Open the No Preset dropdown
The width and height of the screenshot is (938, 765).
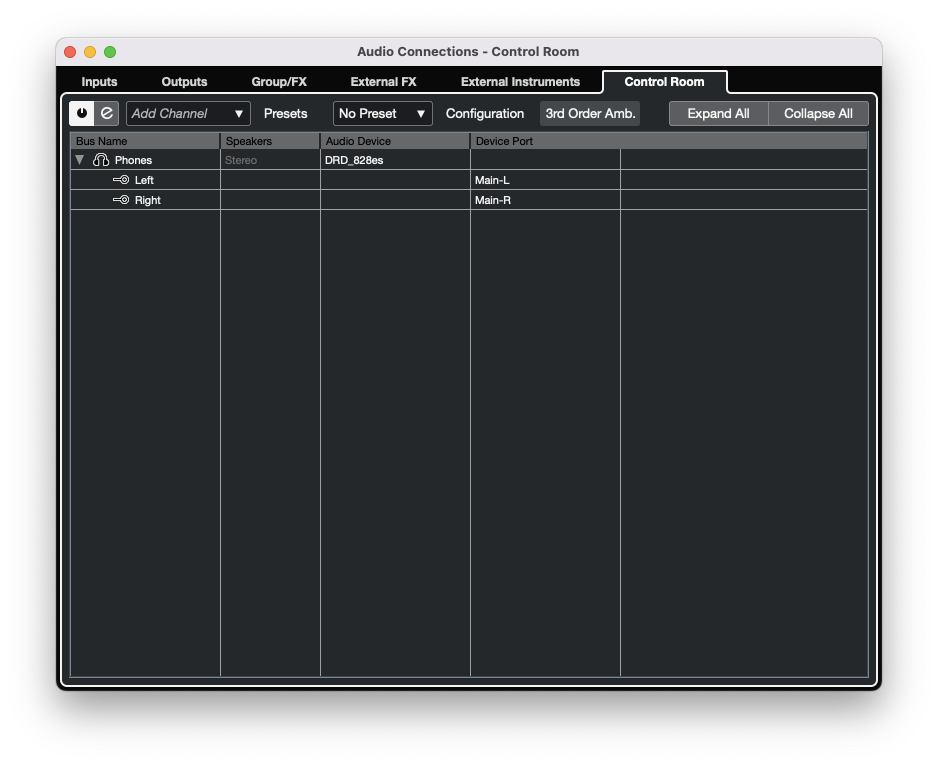coord(381,113)
